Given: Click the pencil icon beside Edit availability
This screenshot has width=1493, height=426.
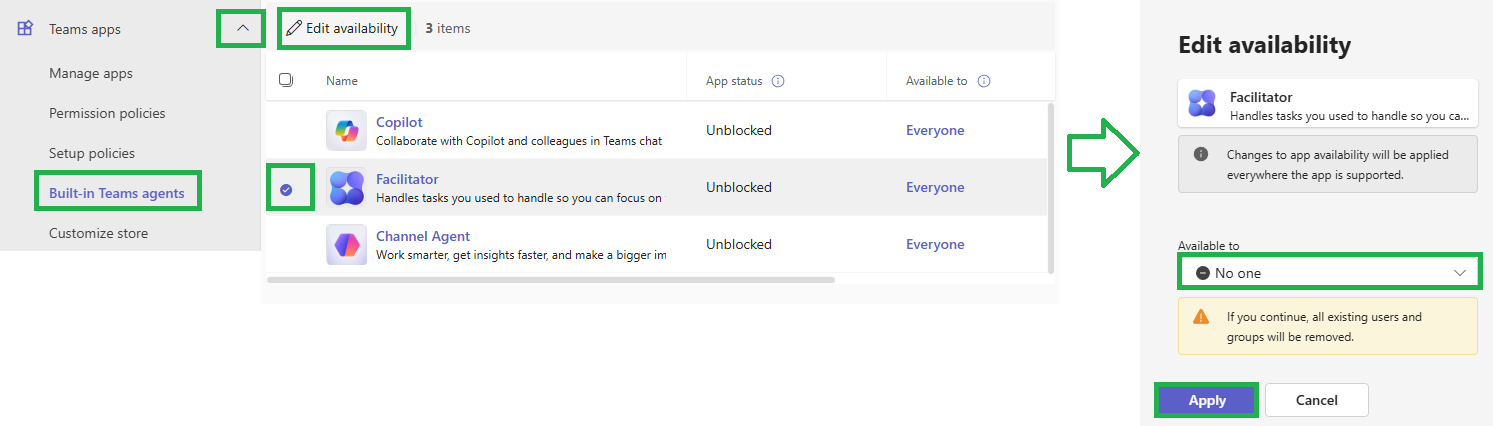Looking at the screenshot, I should [293, 28].
